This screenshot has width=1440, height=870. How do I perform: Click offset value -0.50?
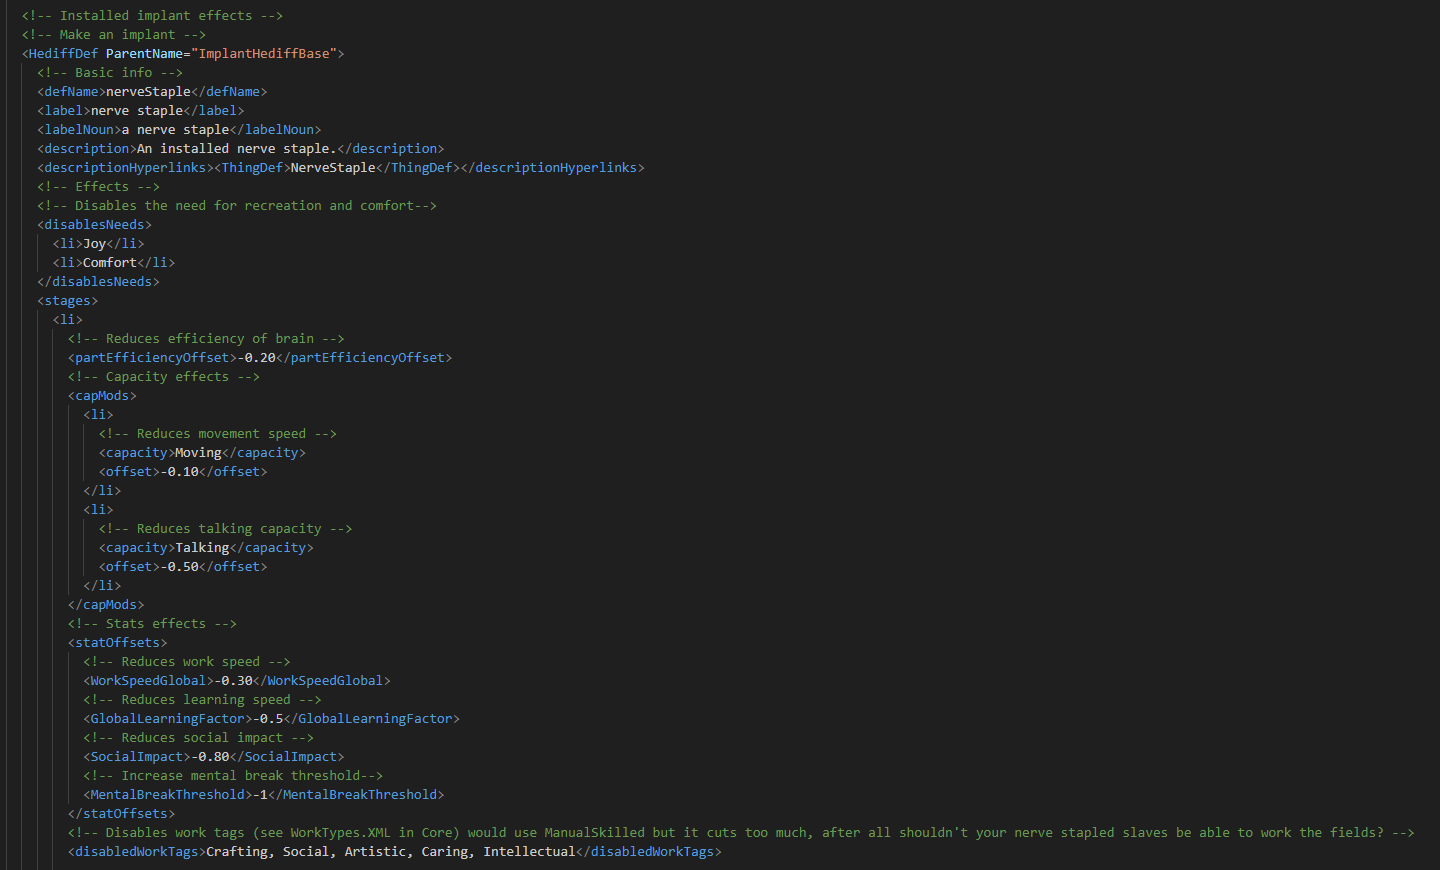click(x=179, y=567)
